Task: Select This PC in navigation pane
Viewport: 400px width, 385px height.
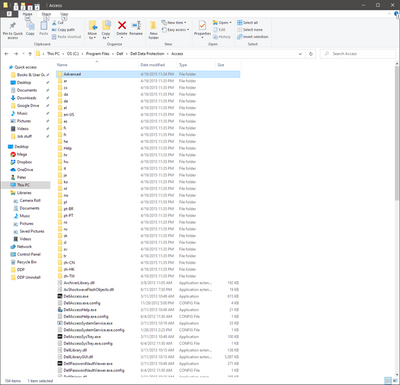Action: click(26, 185)
